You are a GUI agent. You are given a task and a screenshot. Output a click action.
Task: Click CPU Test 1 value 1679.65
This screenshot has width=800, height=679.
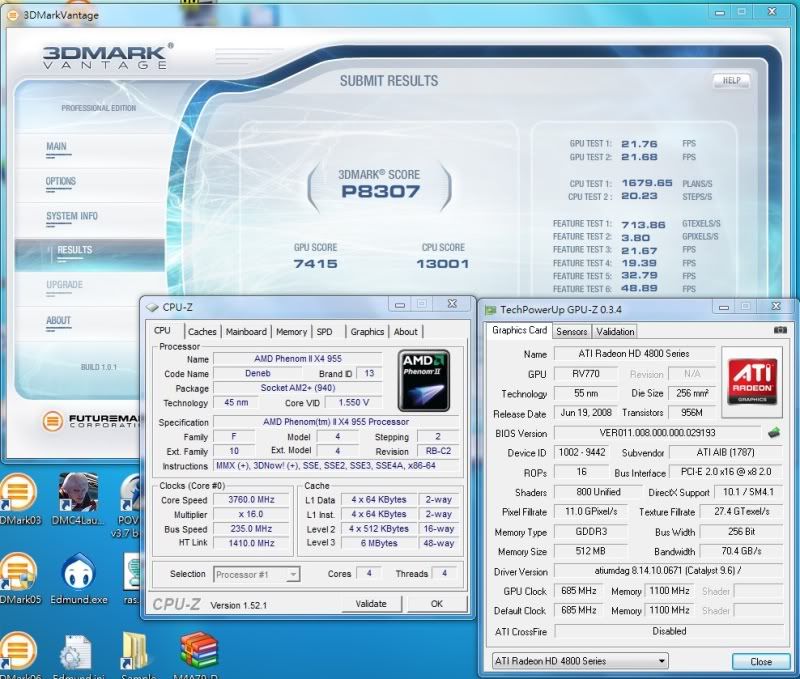pyautogui.click(x=647, y=183)
